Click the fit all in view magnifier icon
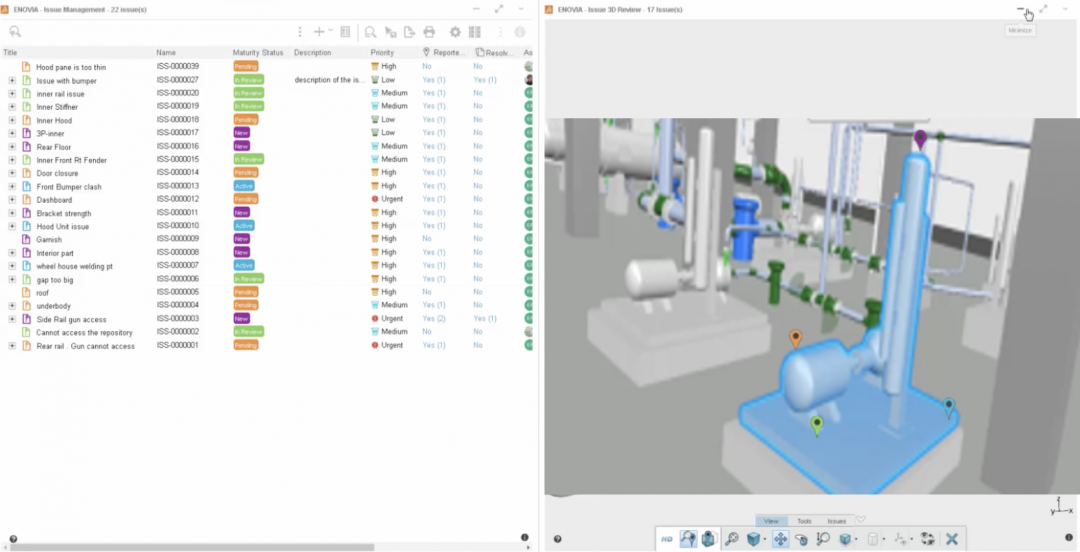Screen dimensions: 1080x552 click(731, 539)
